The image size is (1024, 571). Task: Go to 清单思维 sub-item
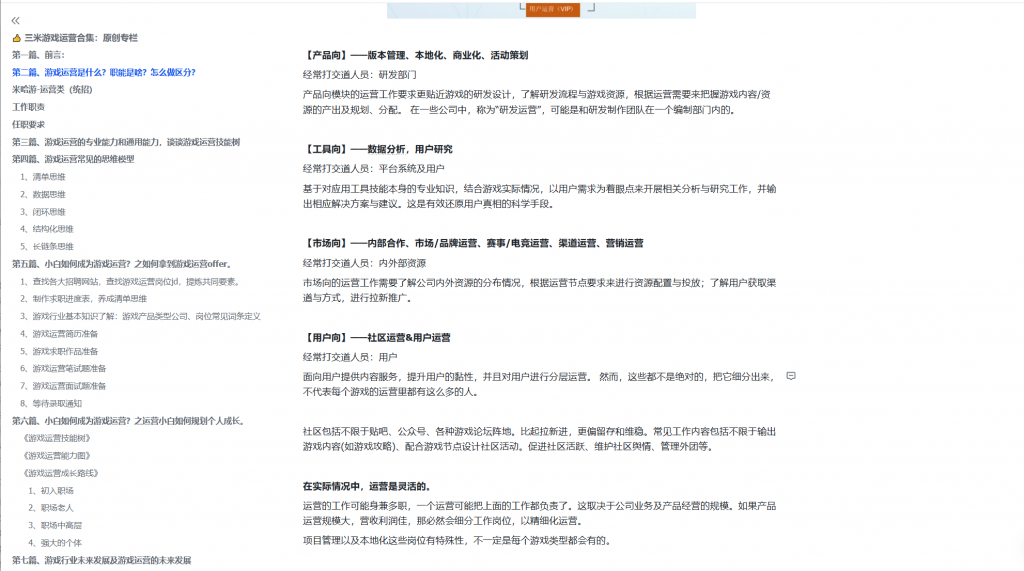(49, 176)
